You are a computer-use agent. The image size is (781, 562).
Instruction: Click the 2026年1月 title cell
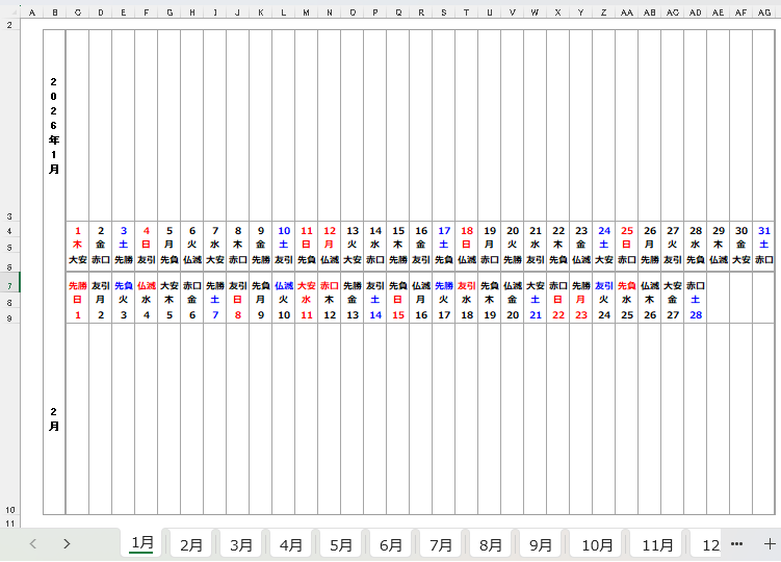pos(54,125)
